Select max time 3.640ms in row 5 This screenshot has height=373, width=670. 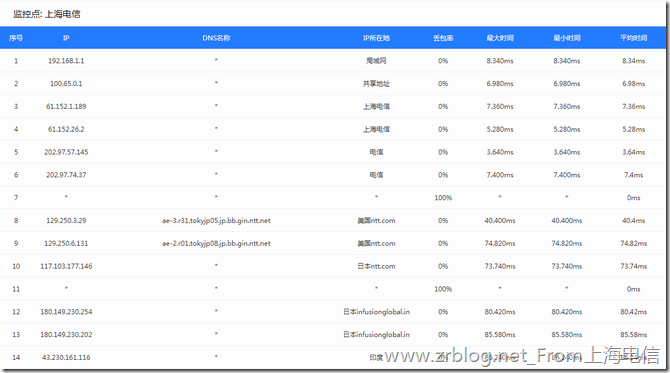[x=500, y=152]
